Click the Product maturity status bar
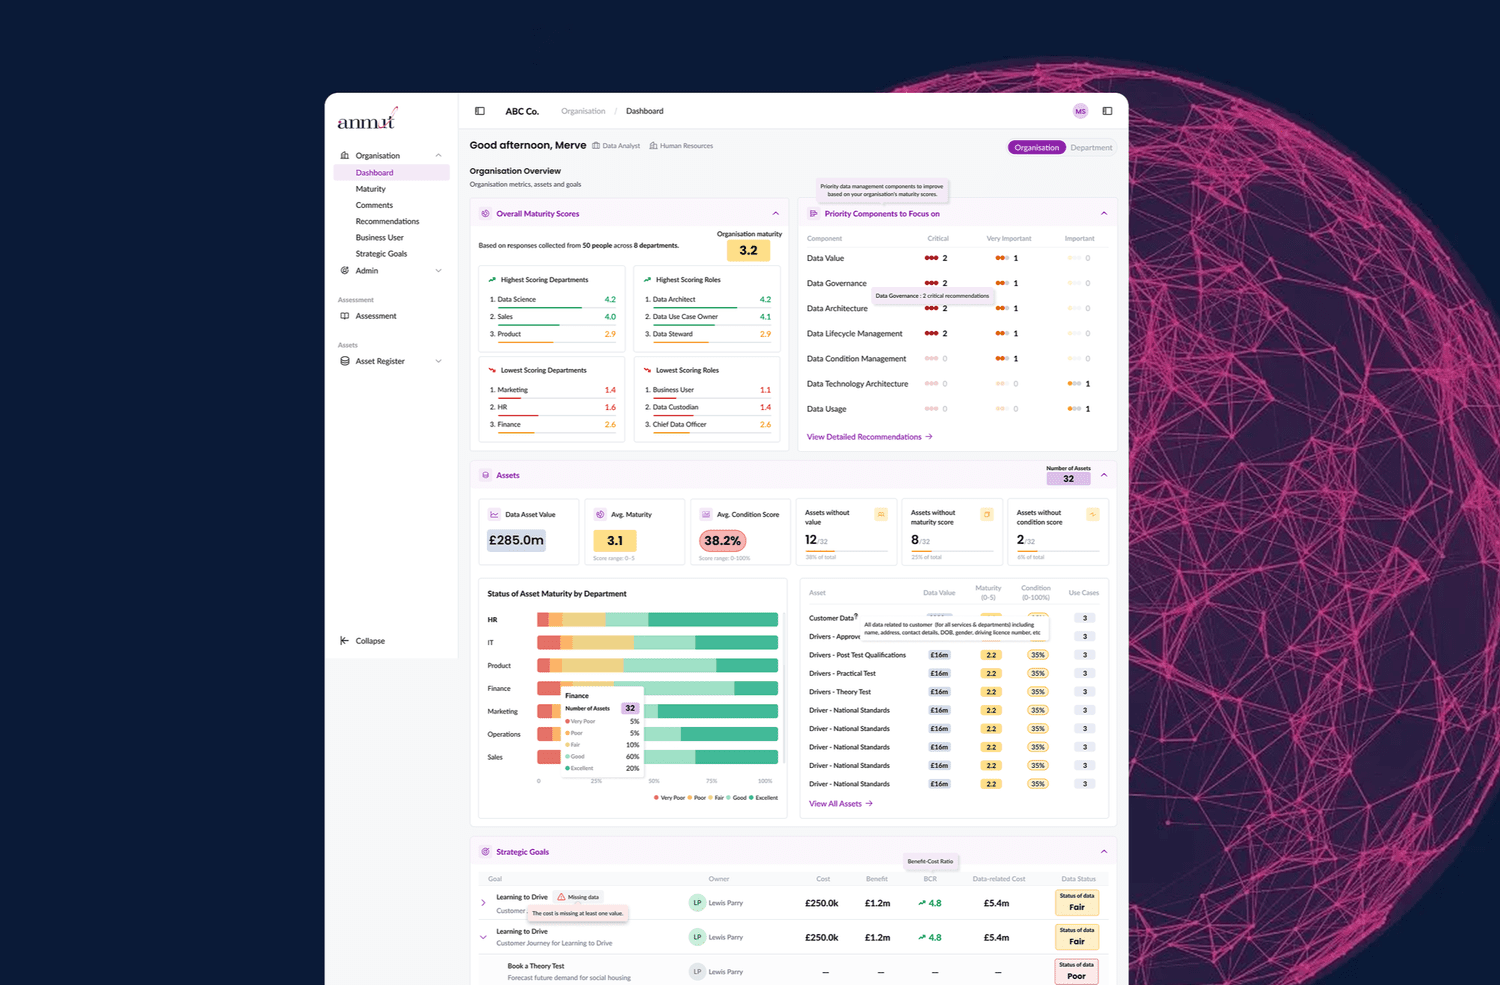 coord(657,666)
